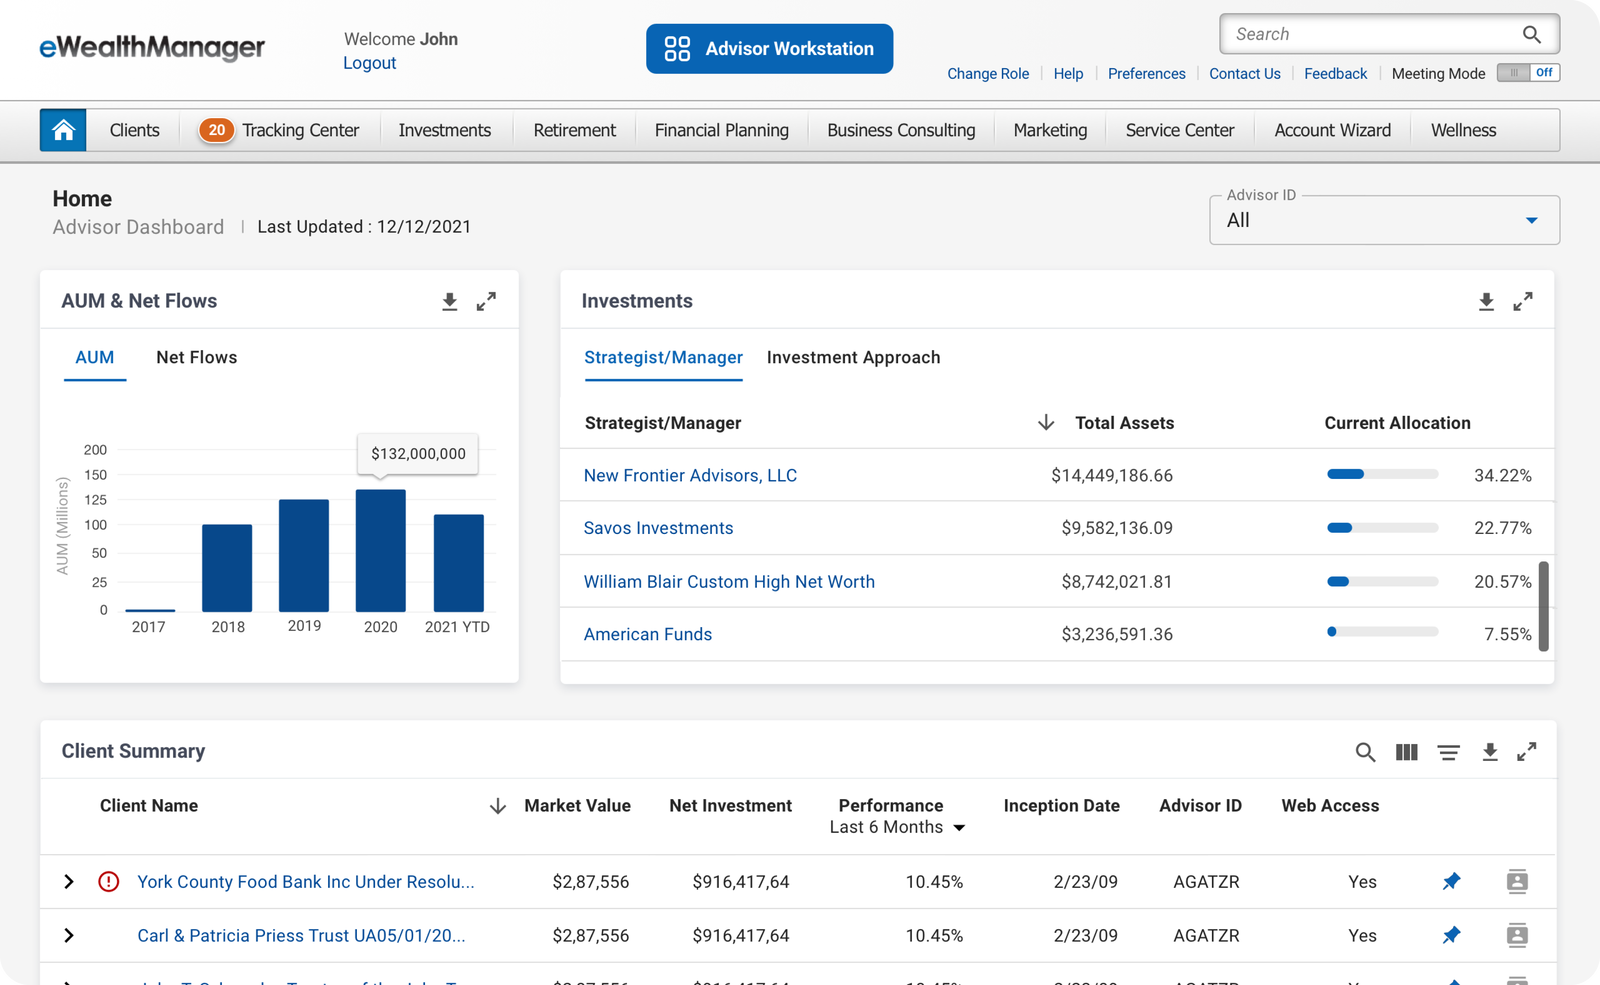Click the 2020 bar in AUM chart

[381, 550]
